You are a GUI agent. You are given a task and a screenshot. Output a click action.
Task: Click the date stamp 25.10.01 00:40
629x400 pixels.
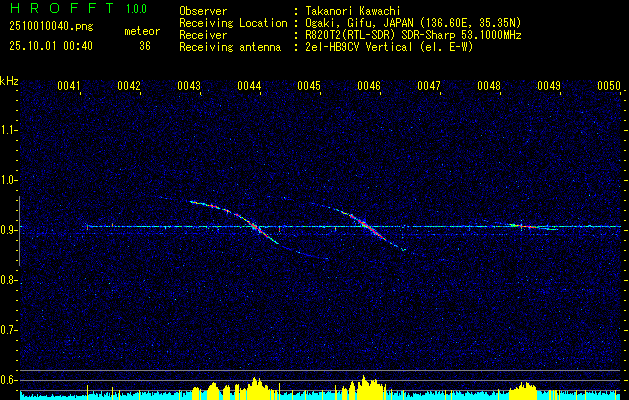point(51,46)
